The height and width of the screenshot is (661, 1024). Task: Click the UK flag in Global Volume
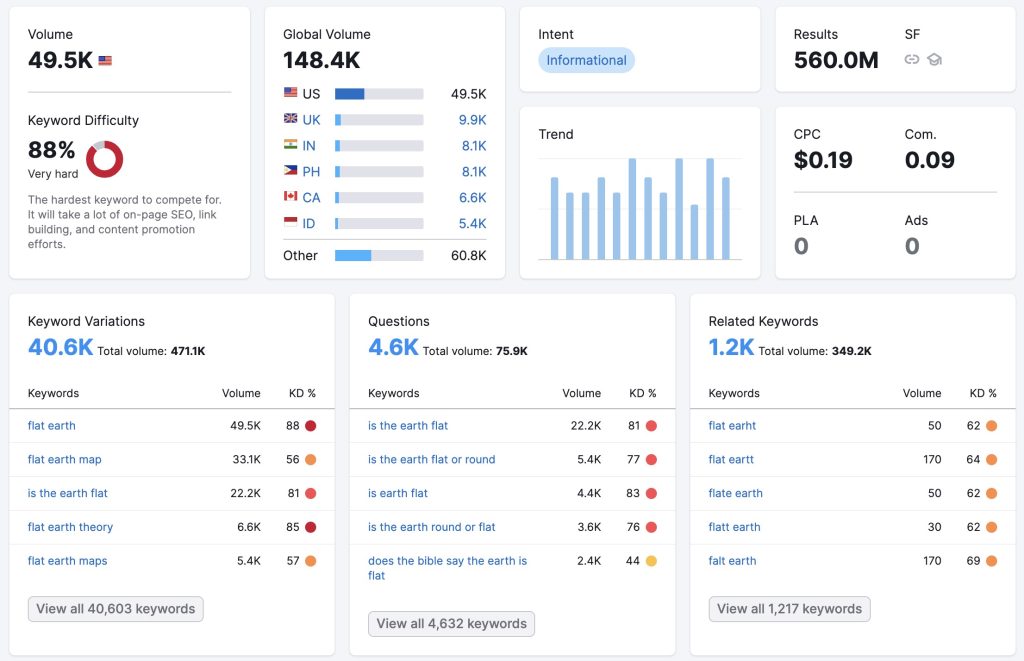[x=291, y=118]
